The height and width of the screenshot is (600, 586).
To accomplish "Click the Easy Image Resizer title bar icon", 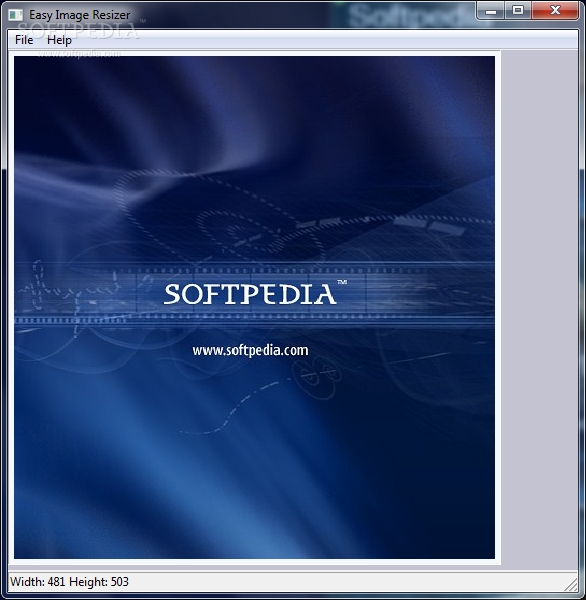I will point(16,15).
